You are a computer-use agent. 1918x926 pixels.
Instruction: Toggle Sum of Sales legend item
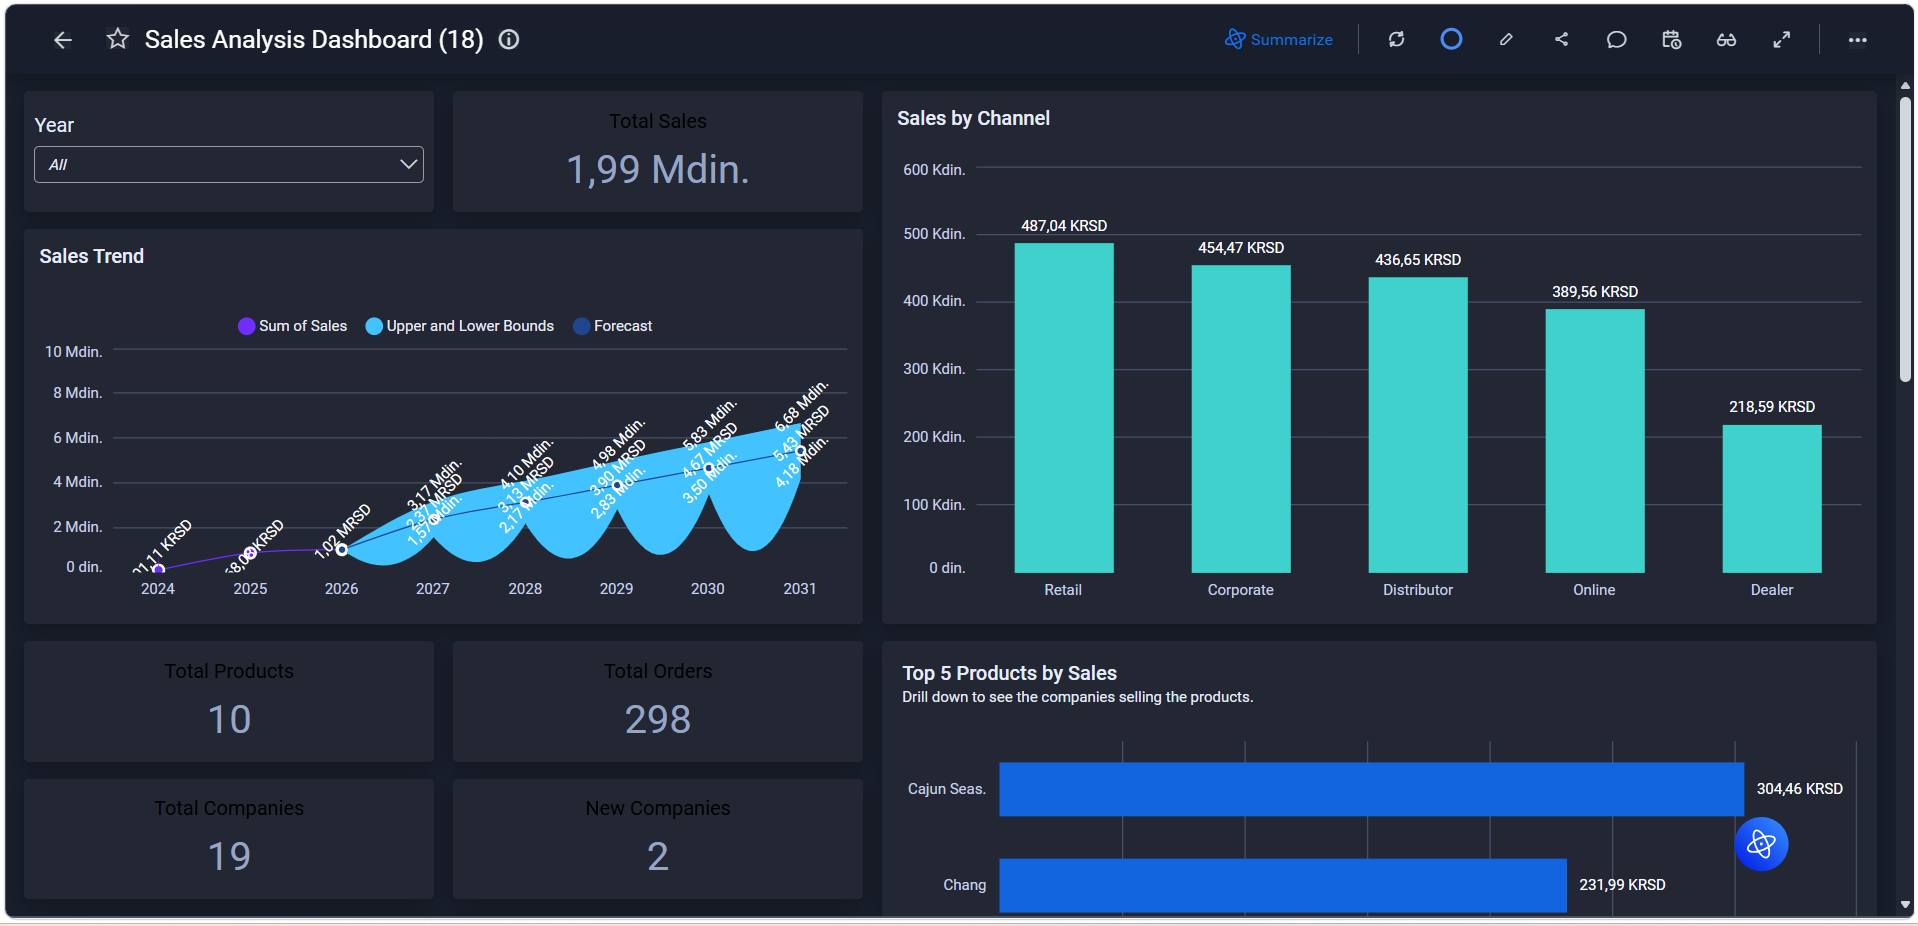point(293,326)
